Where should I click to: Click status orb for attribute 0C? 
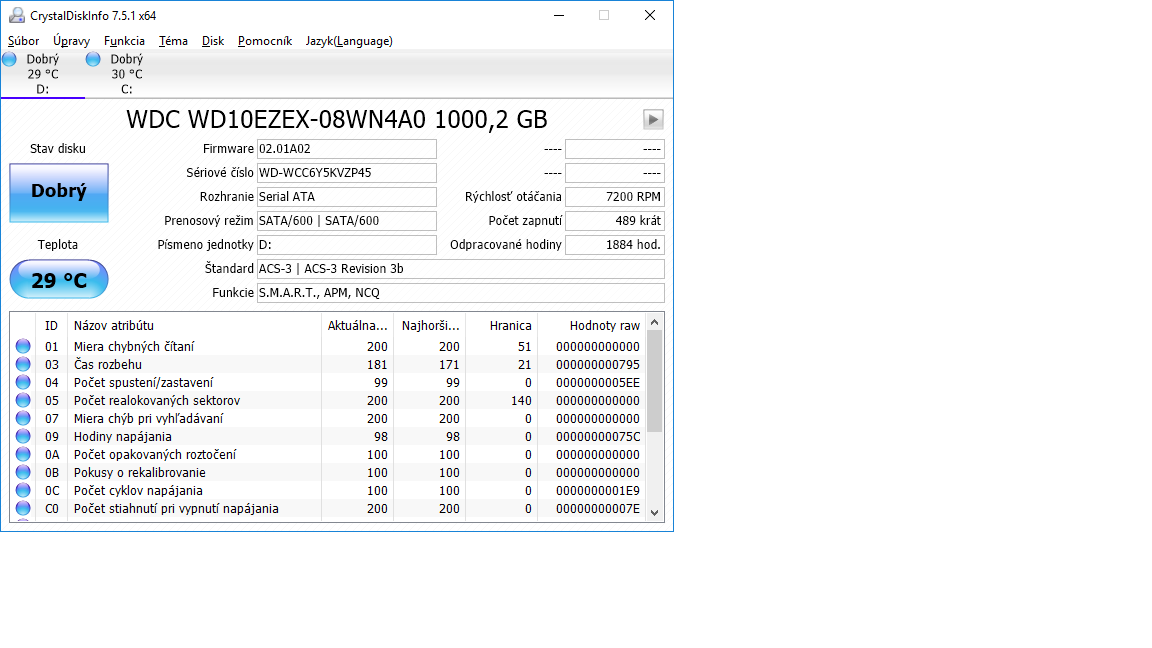point(24,490)
